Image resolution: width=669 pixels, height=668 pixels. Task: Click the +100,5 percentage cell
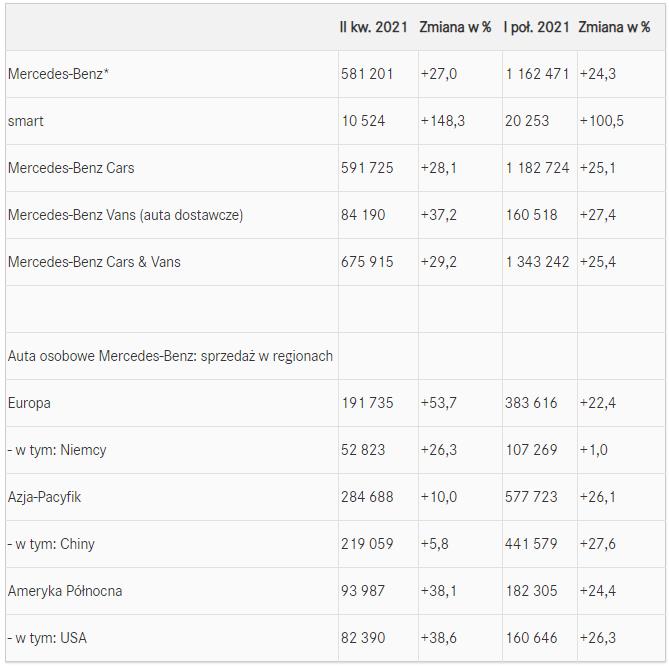coord(601,121)
